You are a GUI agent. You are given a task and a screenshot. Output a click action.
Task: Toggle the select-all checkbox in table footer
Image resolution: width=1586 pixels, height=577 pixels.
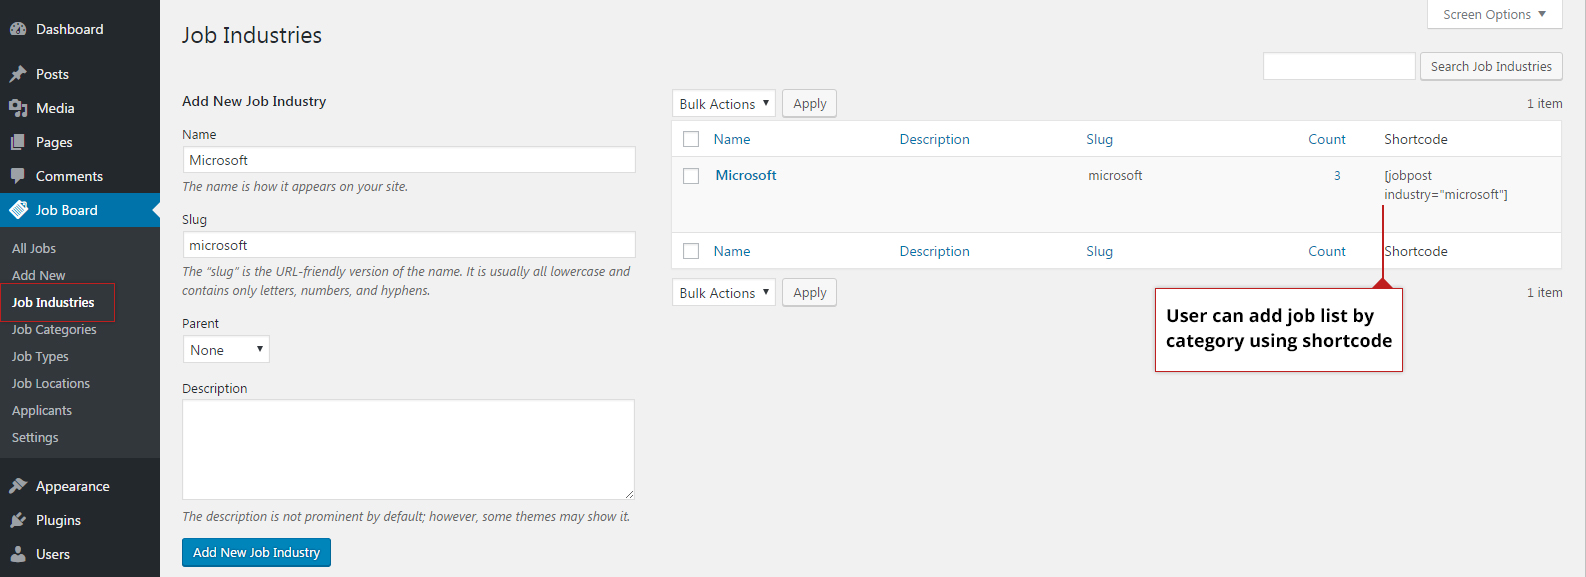coord(691,251)
